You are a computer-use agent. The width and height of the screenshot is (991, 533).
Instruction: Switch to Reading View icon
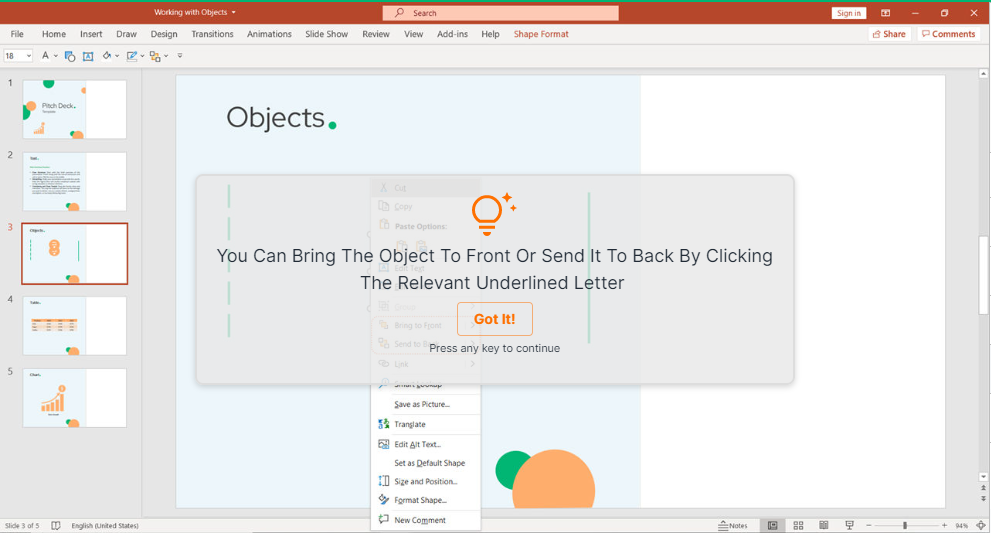824,525
